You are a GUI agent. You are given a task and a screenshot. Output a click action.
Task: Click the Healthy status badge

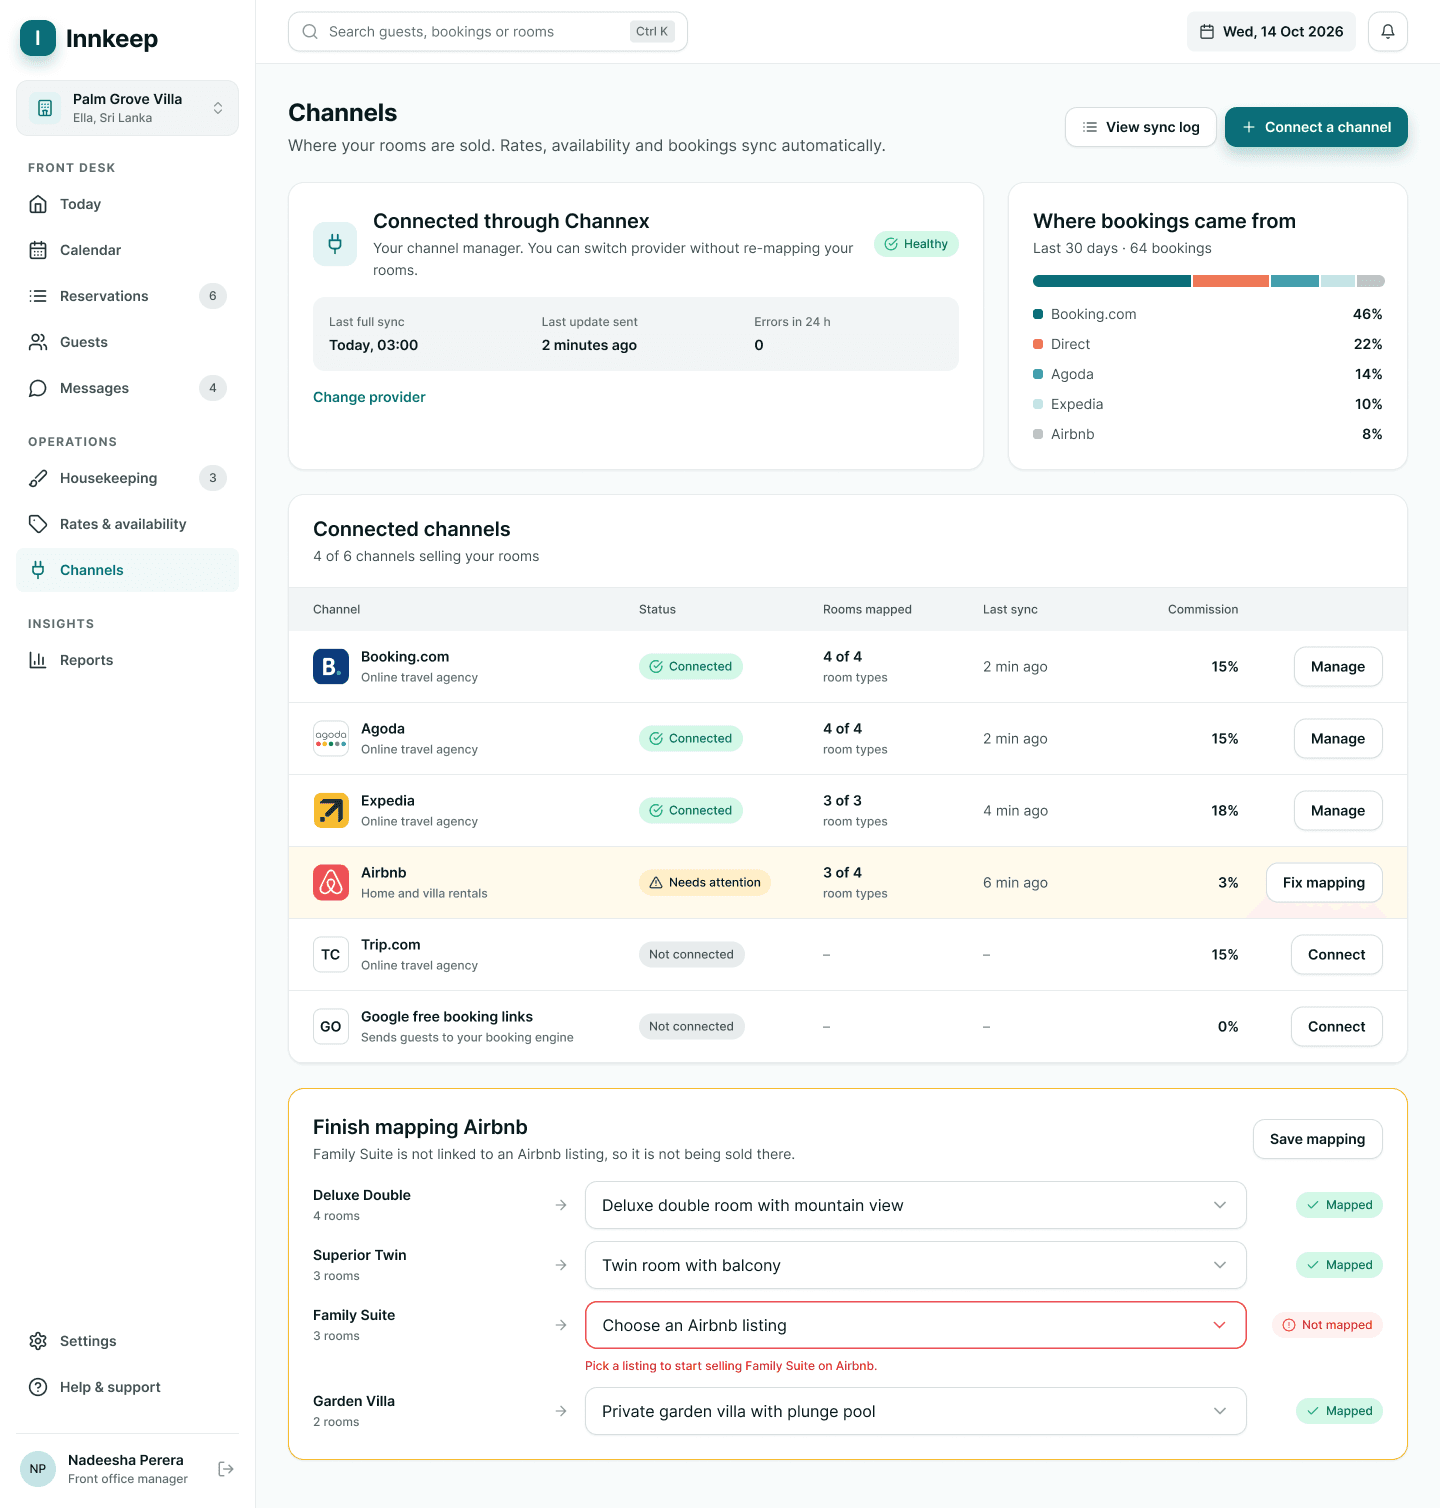(916, 244)
